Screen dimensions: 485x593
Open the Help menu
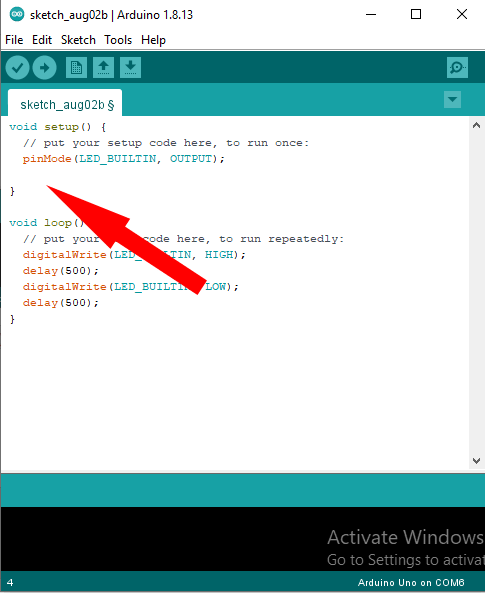click(x=153, y=40)
